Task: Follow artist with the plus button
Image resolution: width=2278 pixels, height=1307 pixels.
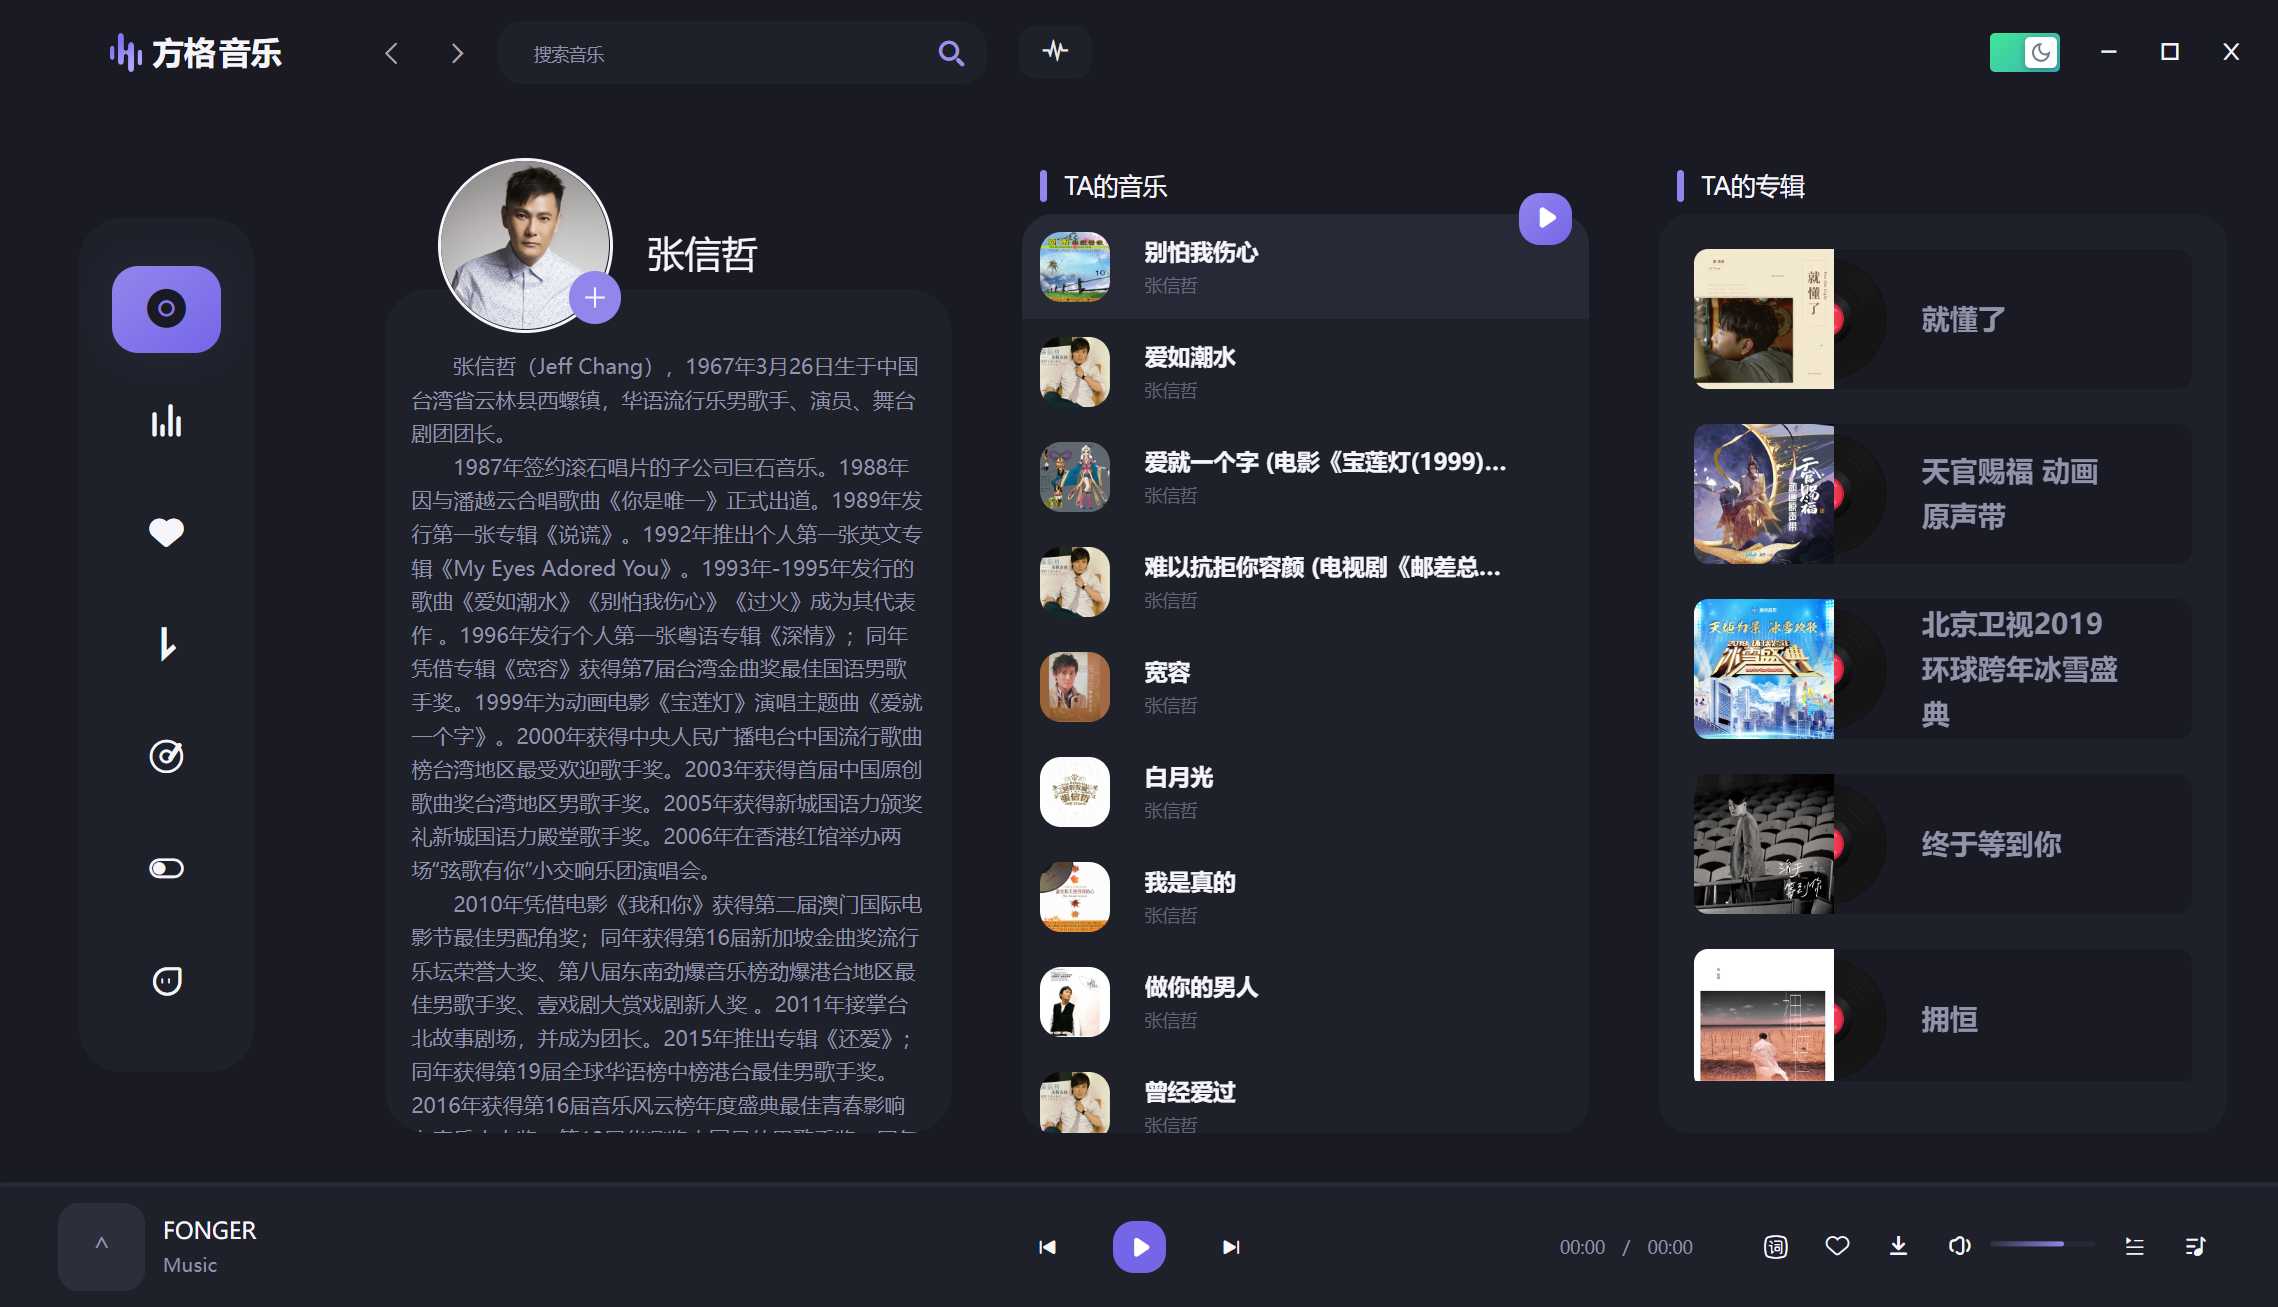Action: pyautogui.click(x=595, y=297)
